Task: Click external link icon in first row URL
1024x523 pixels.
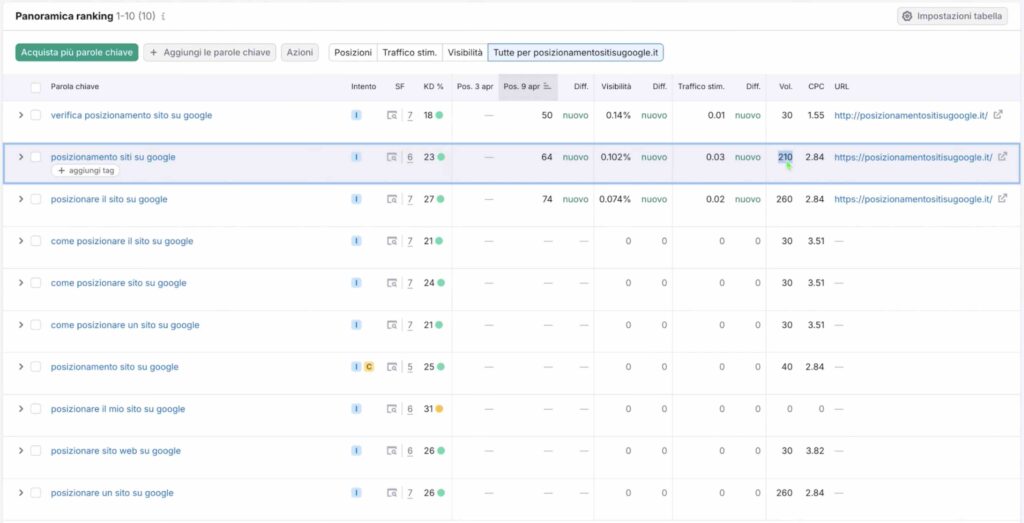Action: click(x=996, y=115)
